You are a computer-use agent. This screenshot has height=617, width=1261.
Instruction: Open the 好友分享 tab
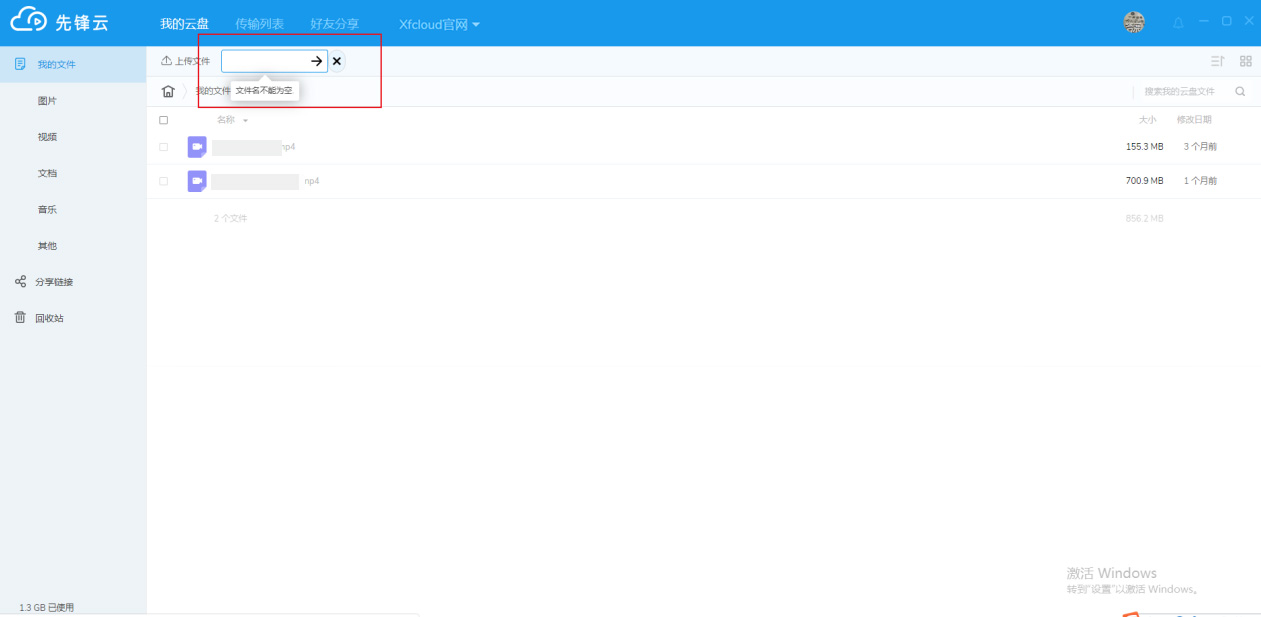coord(334,24)
